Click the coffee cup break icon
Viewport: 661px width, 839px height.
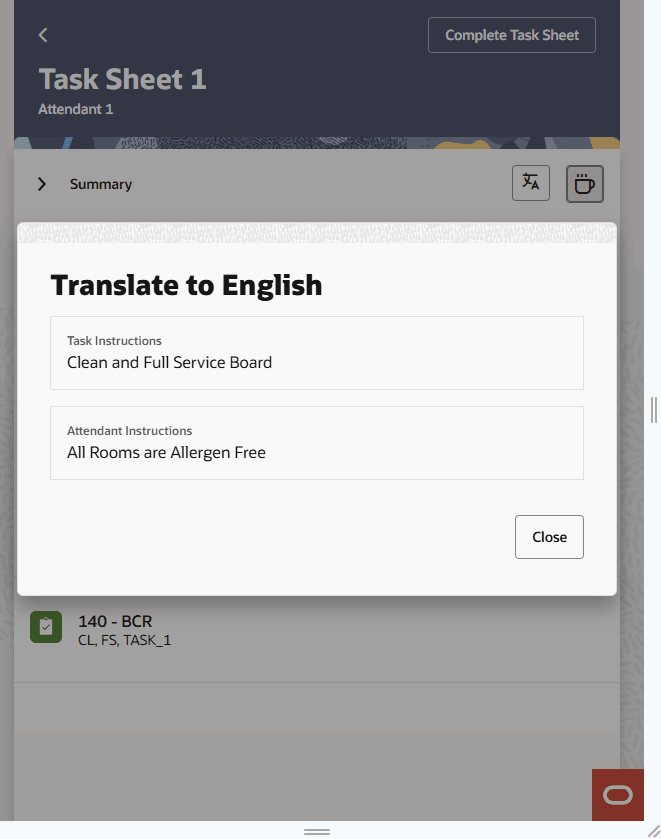click(584, 184)
